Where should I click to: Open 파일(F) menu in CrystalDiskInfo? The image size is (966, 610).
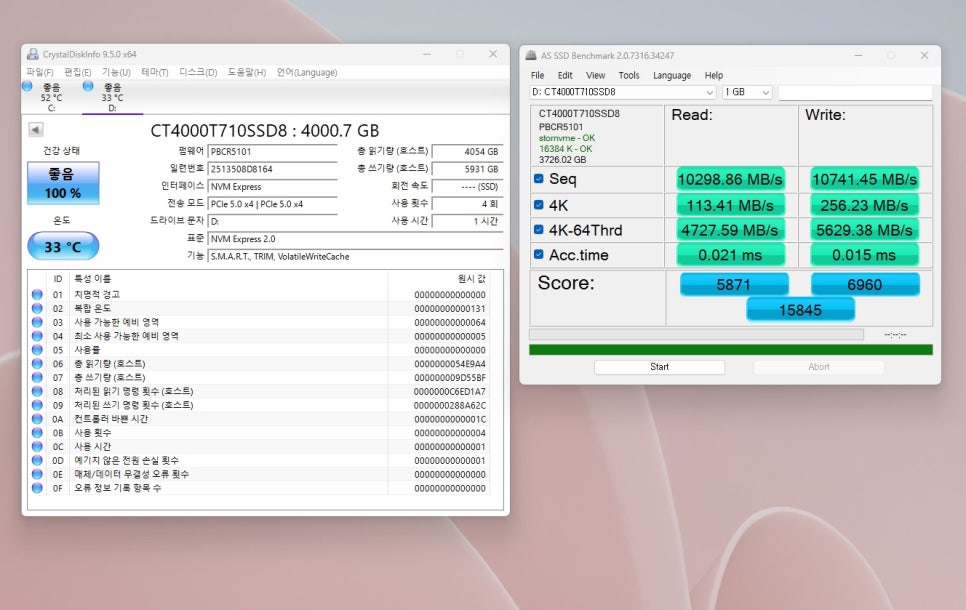pyautogui.click(x=39, y=72)
